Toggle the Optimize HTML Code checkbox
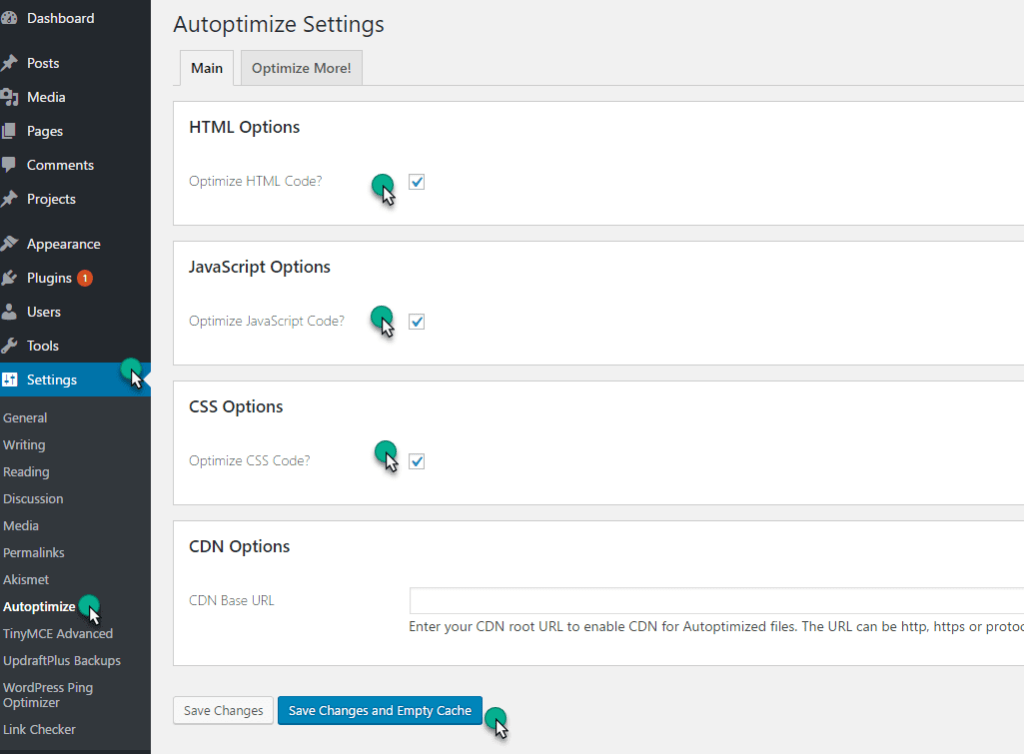Image resolution: width=1024 pixels, height=754 pixels. point(417,182)
